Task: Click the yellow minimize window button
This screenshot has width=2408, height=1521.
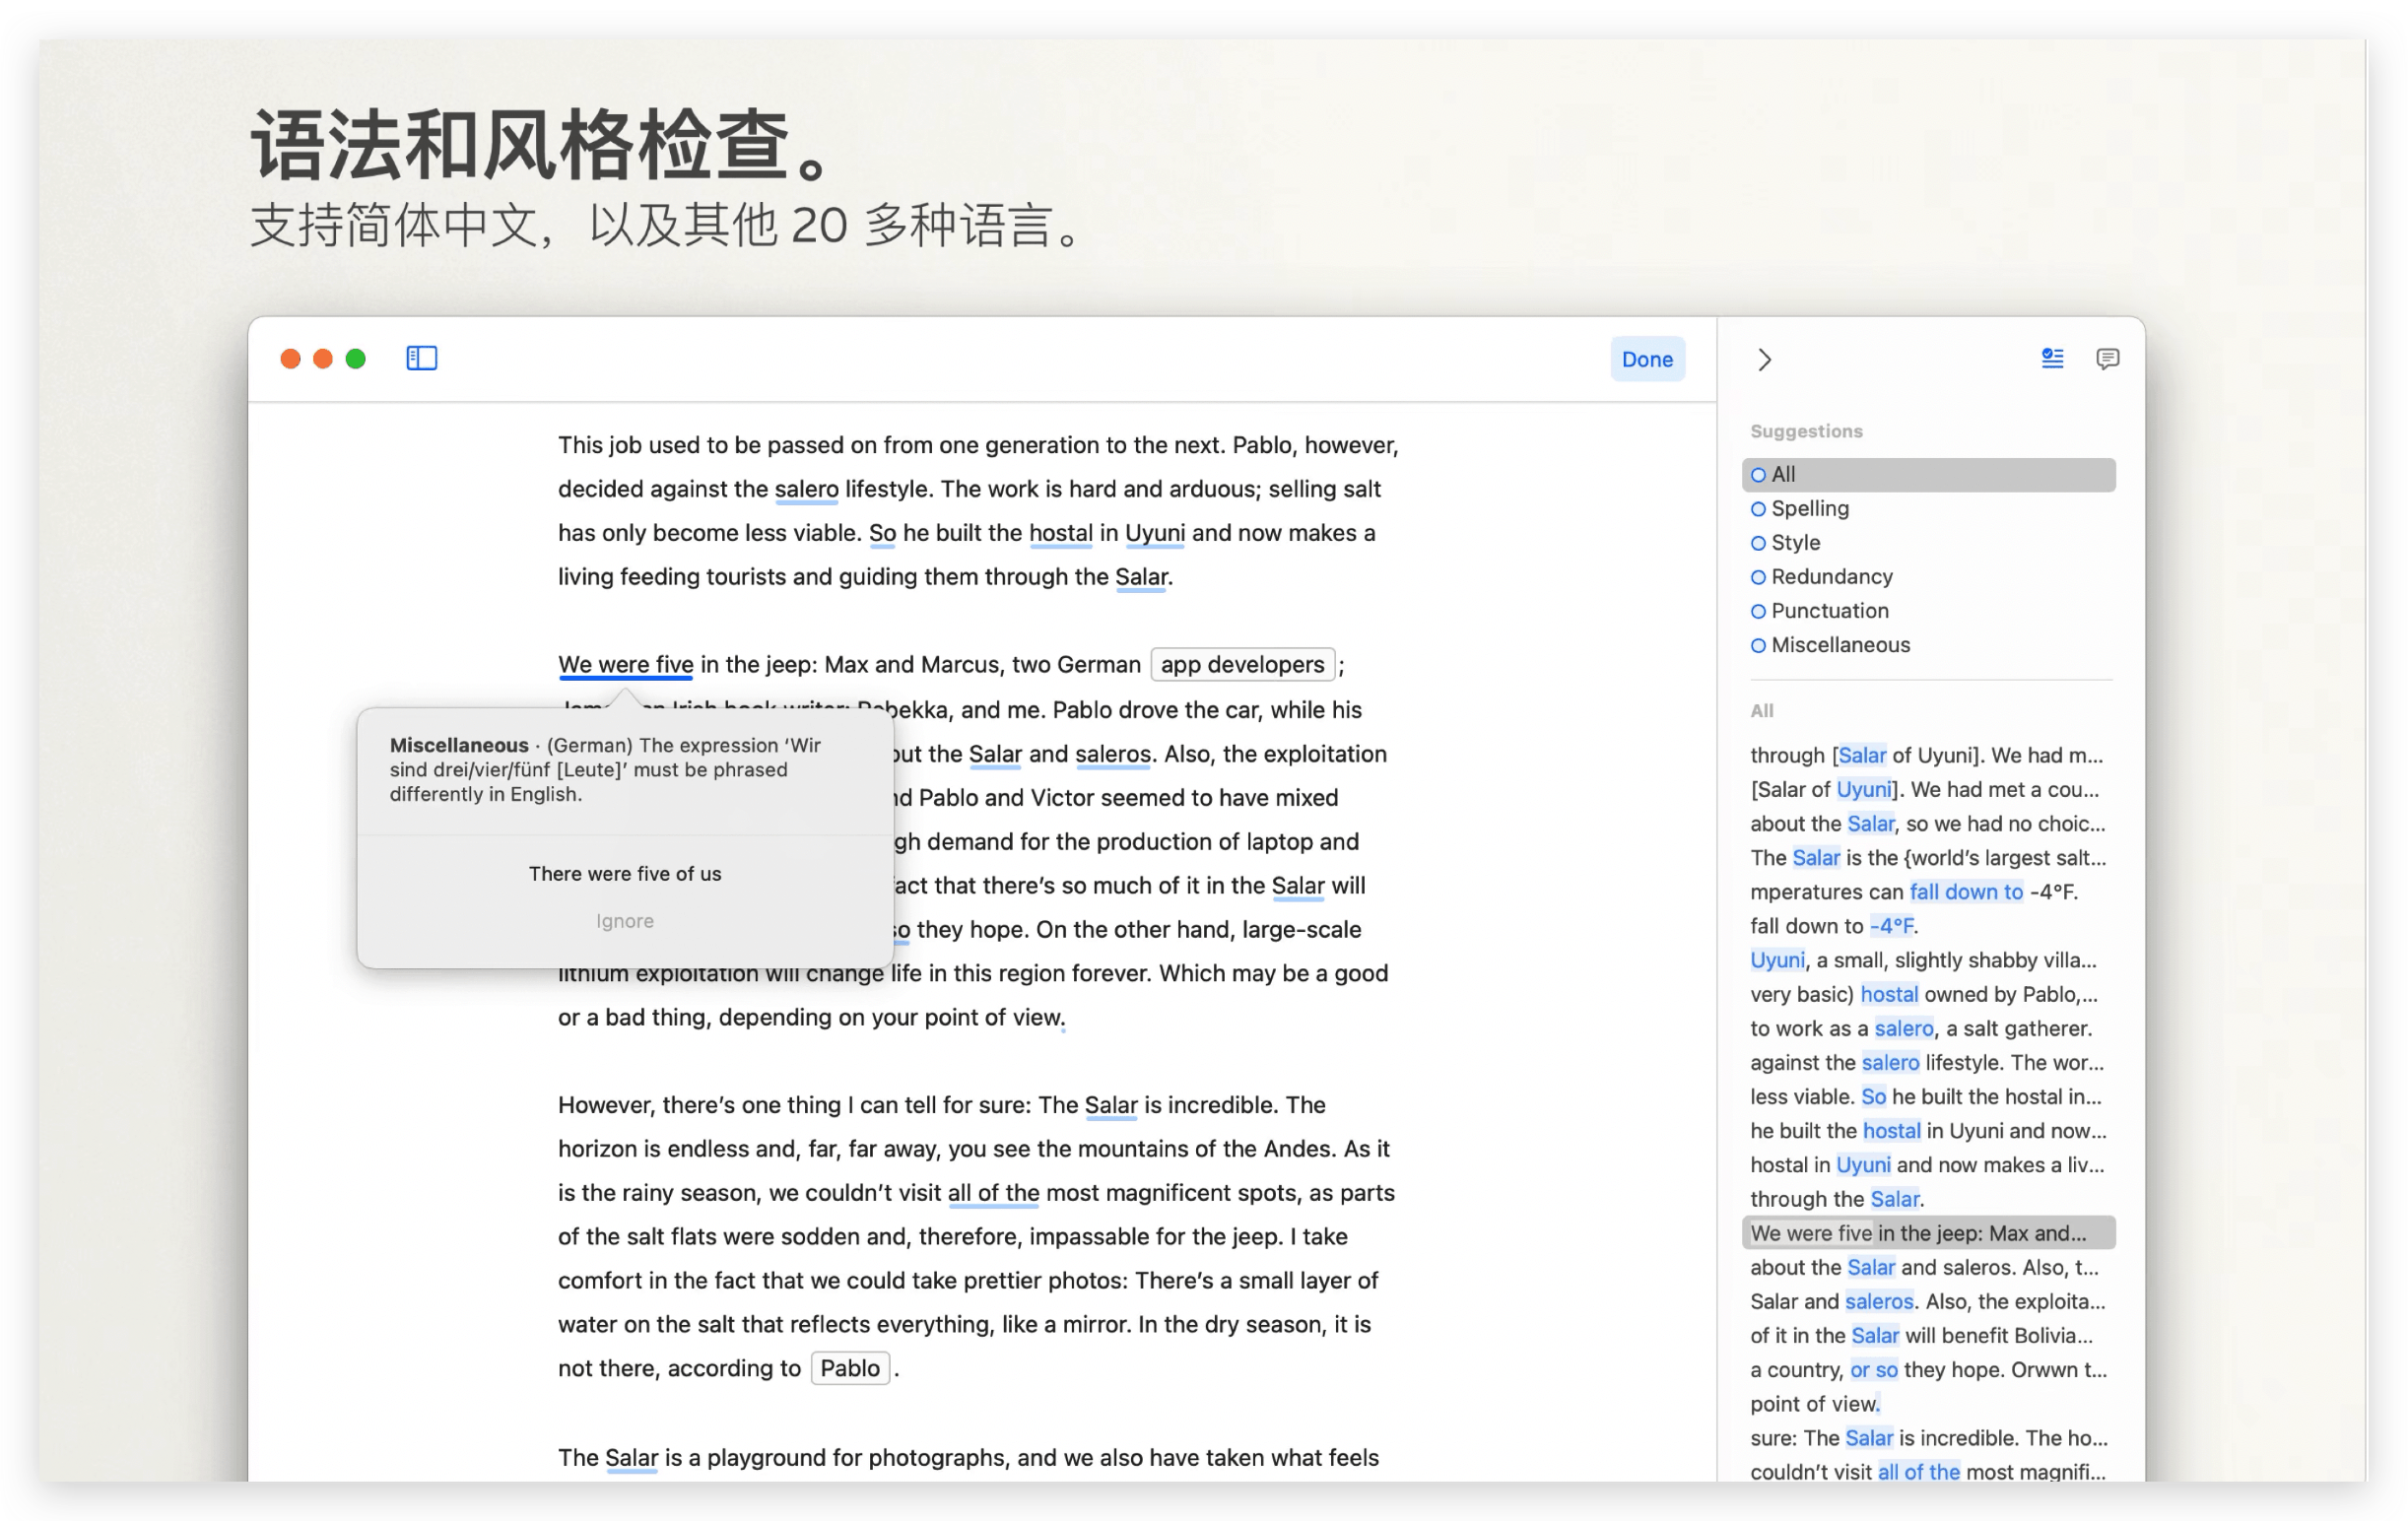Action: (x=323, y=359)
